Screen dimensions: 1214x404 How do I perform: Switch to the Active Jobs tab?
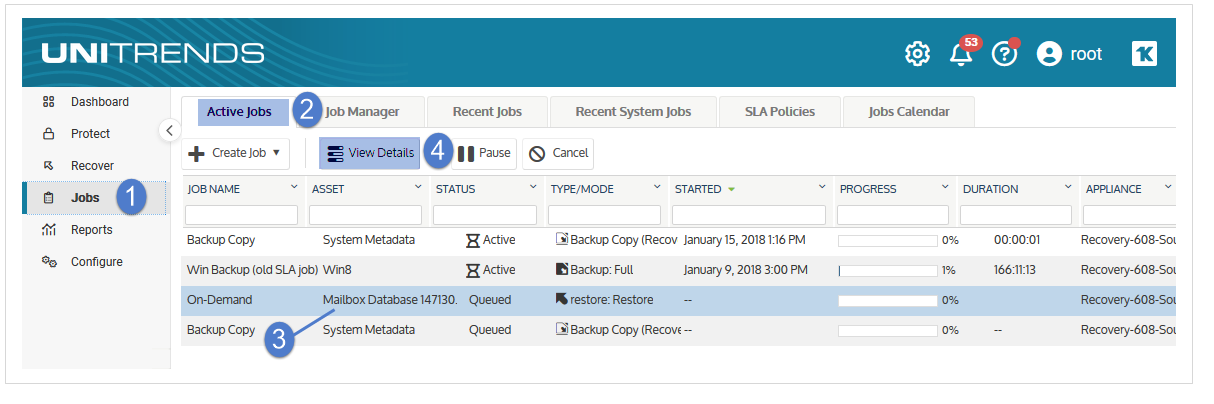point(239,112)
